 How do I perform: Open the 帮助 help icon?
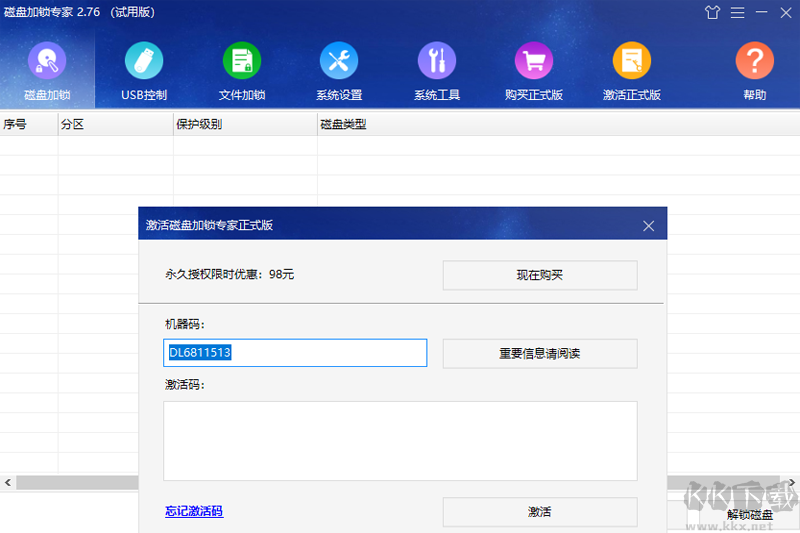[754, 62]
